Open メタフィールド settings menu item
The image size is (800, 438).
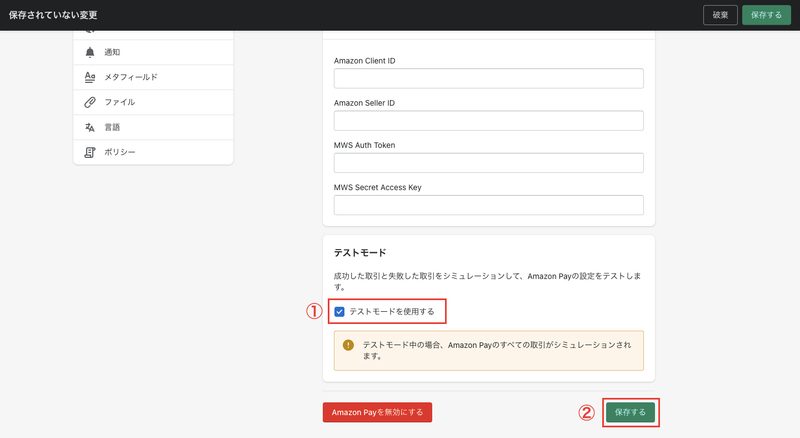pos(154,77)
